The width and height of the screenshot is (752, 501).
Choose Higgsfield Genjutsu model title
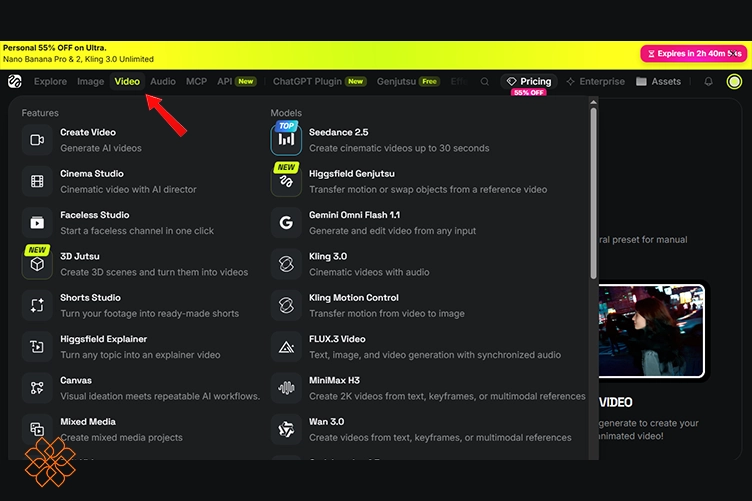point(352,174)
